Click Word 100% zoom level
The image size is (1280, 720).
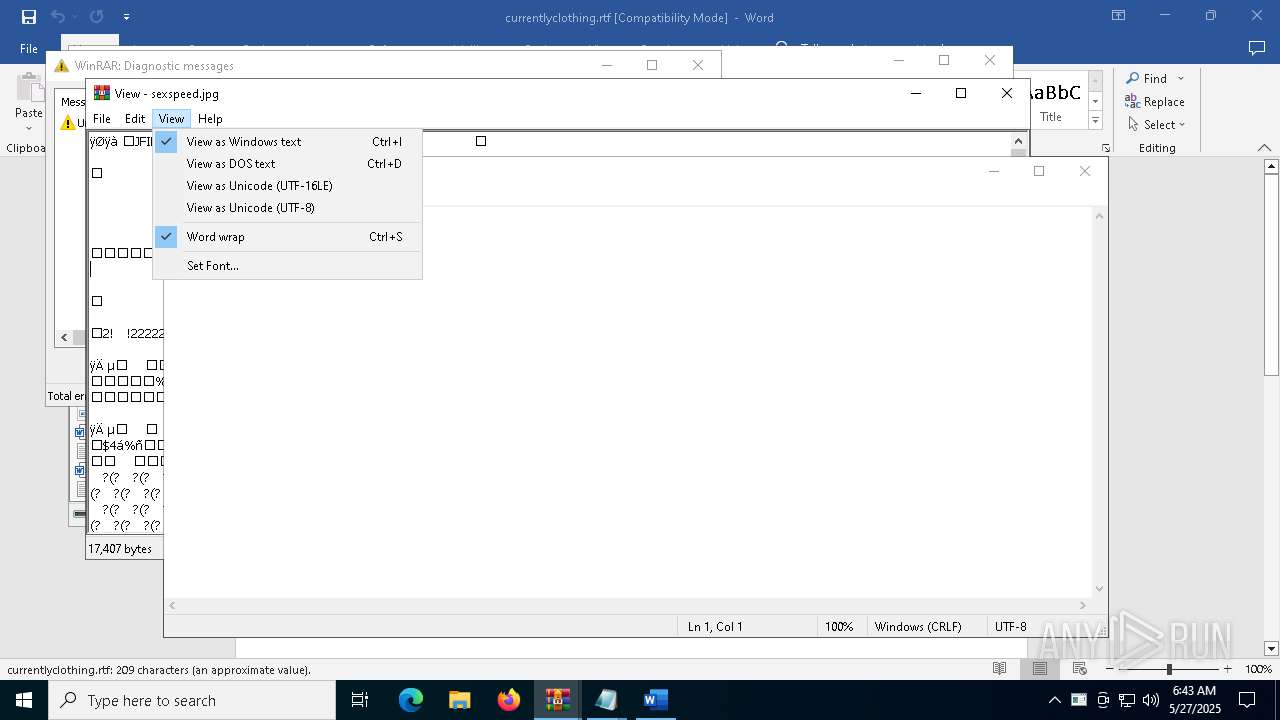click(1258, 669)
